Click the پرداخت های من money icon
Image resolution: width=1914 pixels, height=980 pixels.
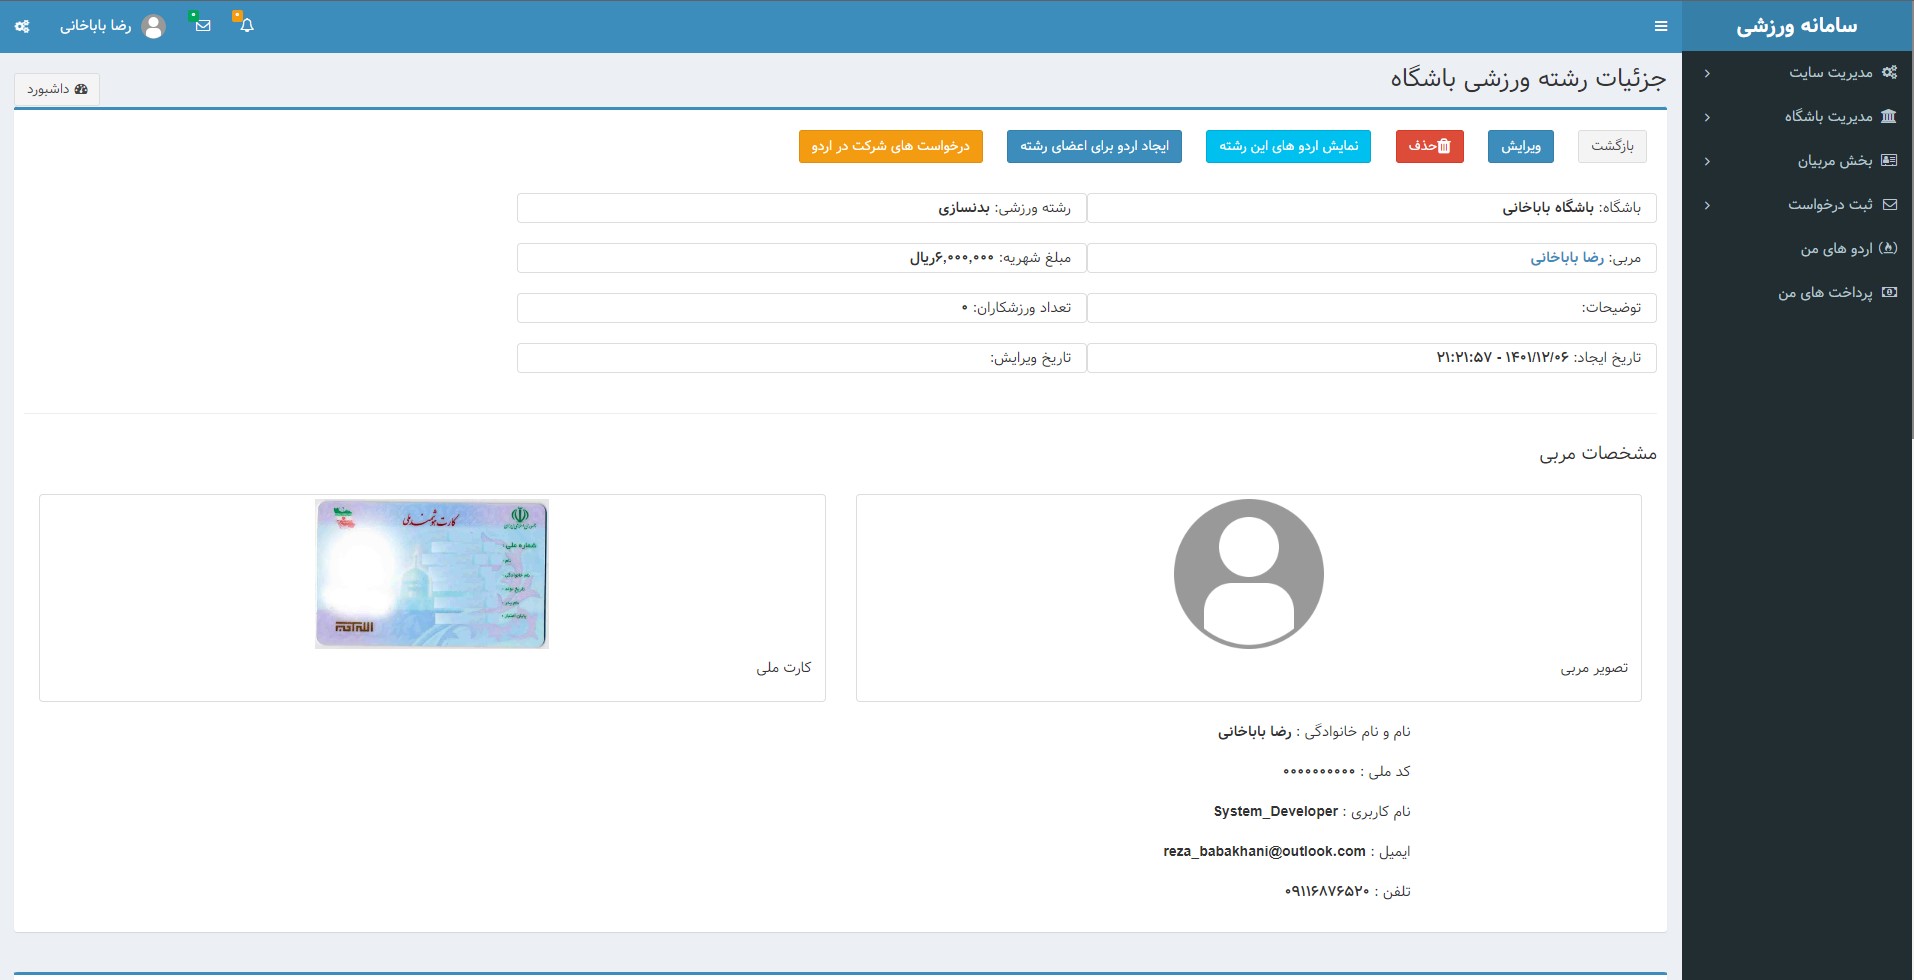click(x=1889, y=292)
